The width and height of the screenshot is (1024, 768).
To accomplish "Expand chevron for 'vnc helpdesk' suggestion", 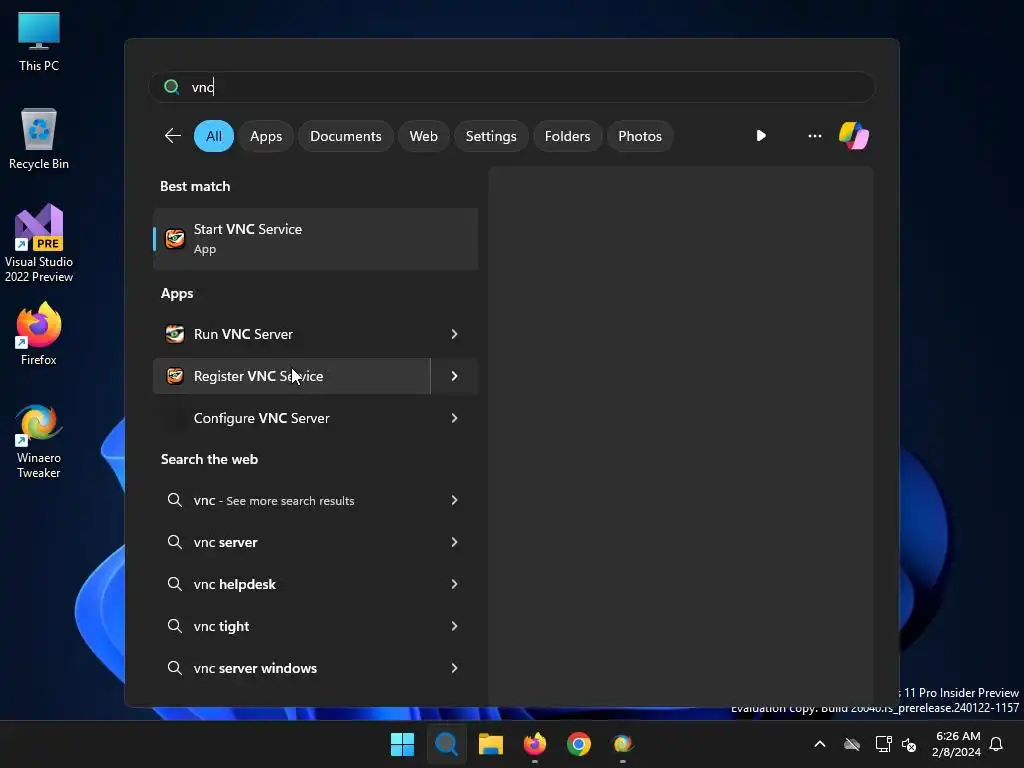I will pos(455,584).
